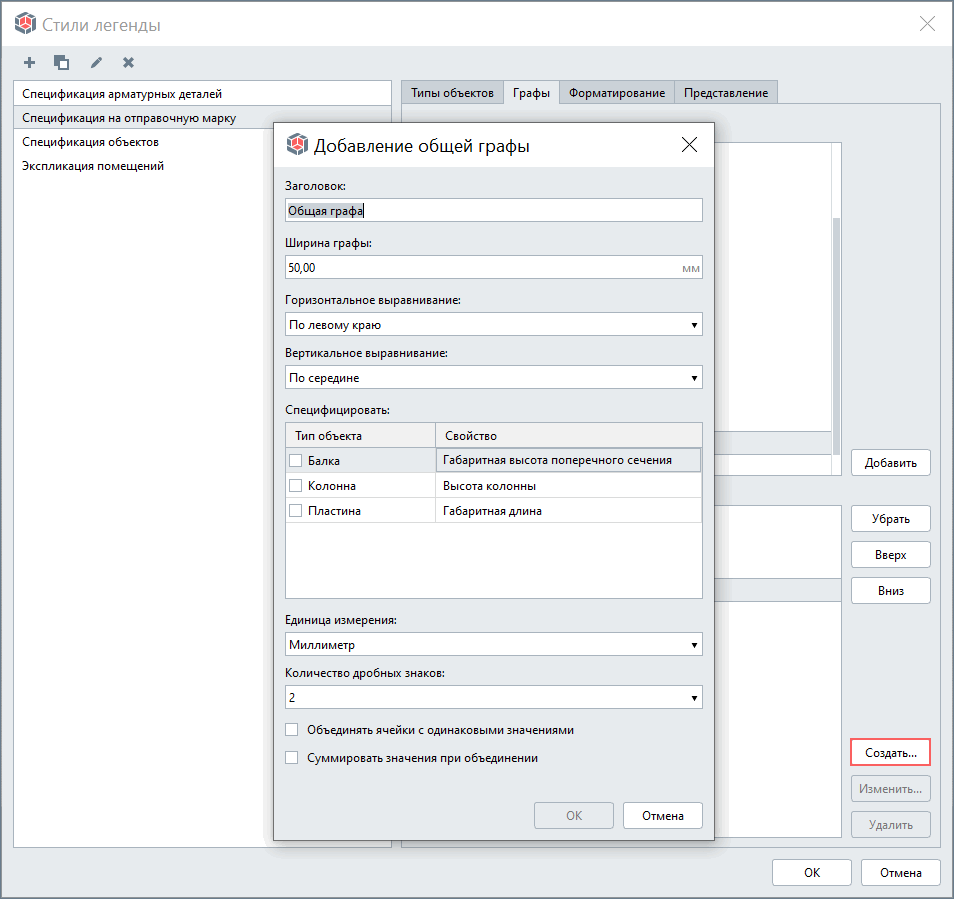Click the Убрать button
This screenshot has width=954, height=899.
[x=891, y=519]
